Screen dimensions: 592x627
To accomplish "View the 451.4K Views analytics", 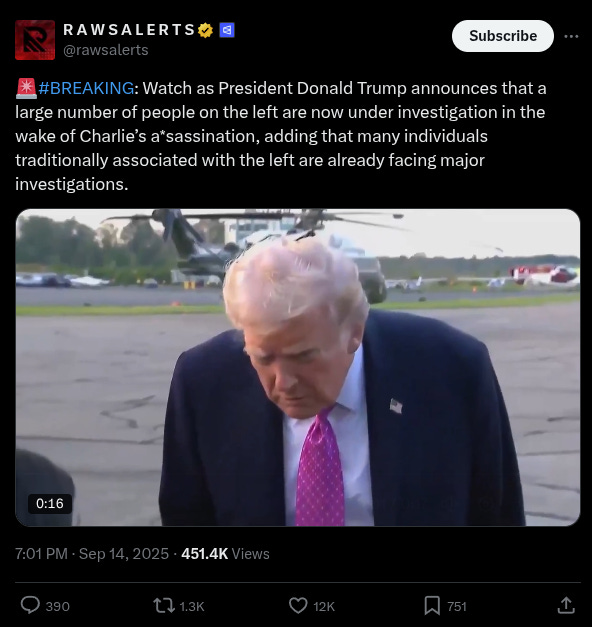I will point(226,554).
